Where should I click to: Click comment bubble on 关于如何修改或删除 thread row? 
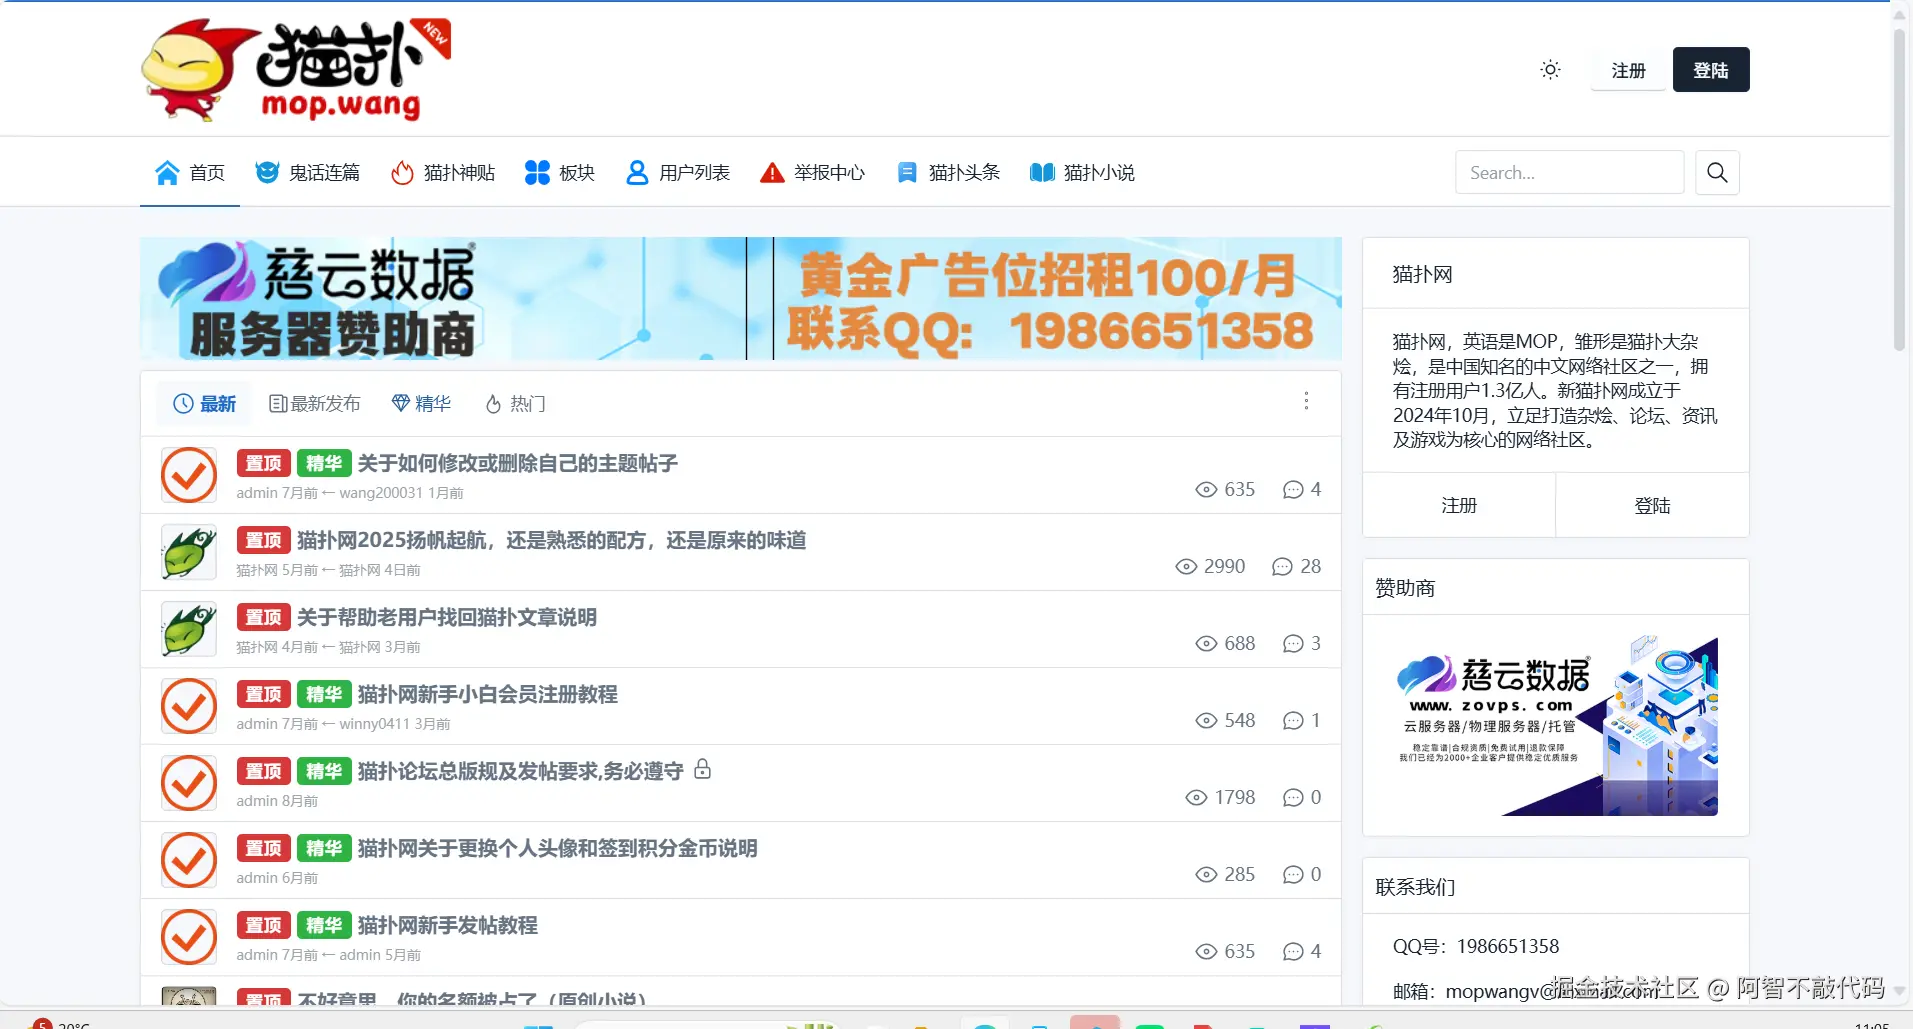click(1293, 490)
